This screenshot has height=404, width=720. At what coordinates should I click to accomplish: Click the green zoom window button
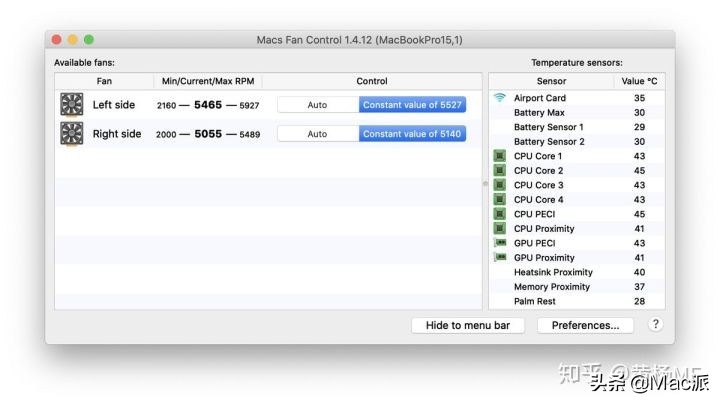tap(89, 39)
